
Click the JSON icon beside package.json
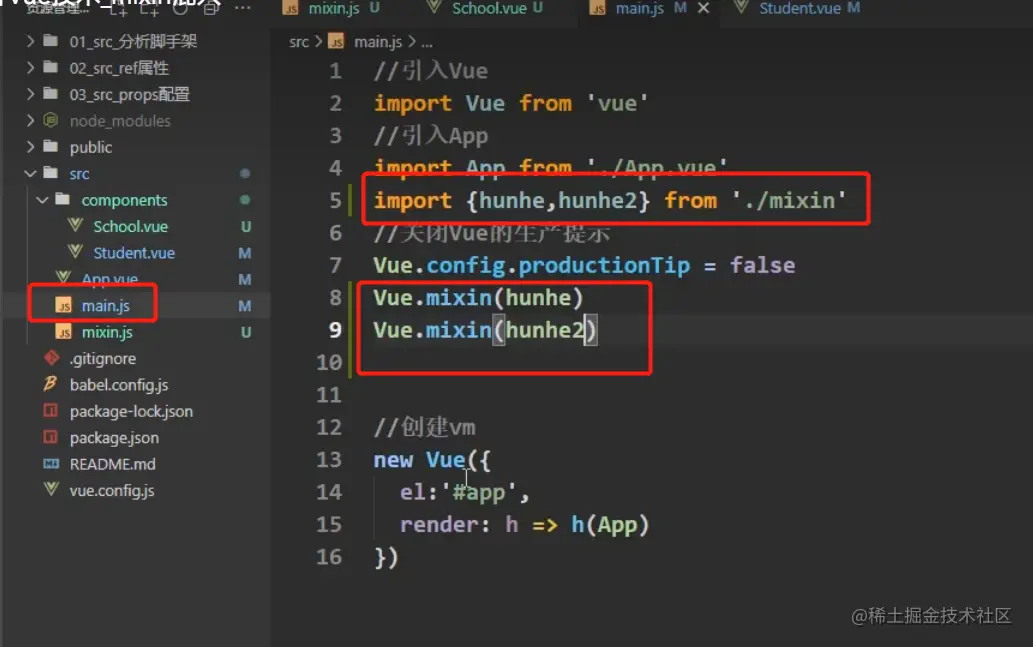[51, 437]
